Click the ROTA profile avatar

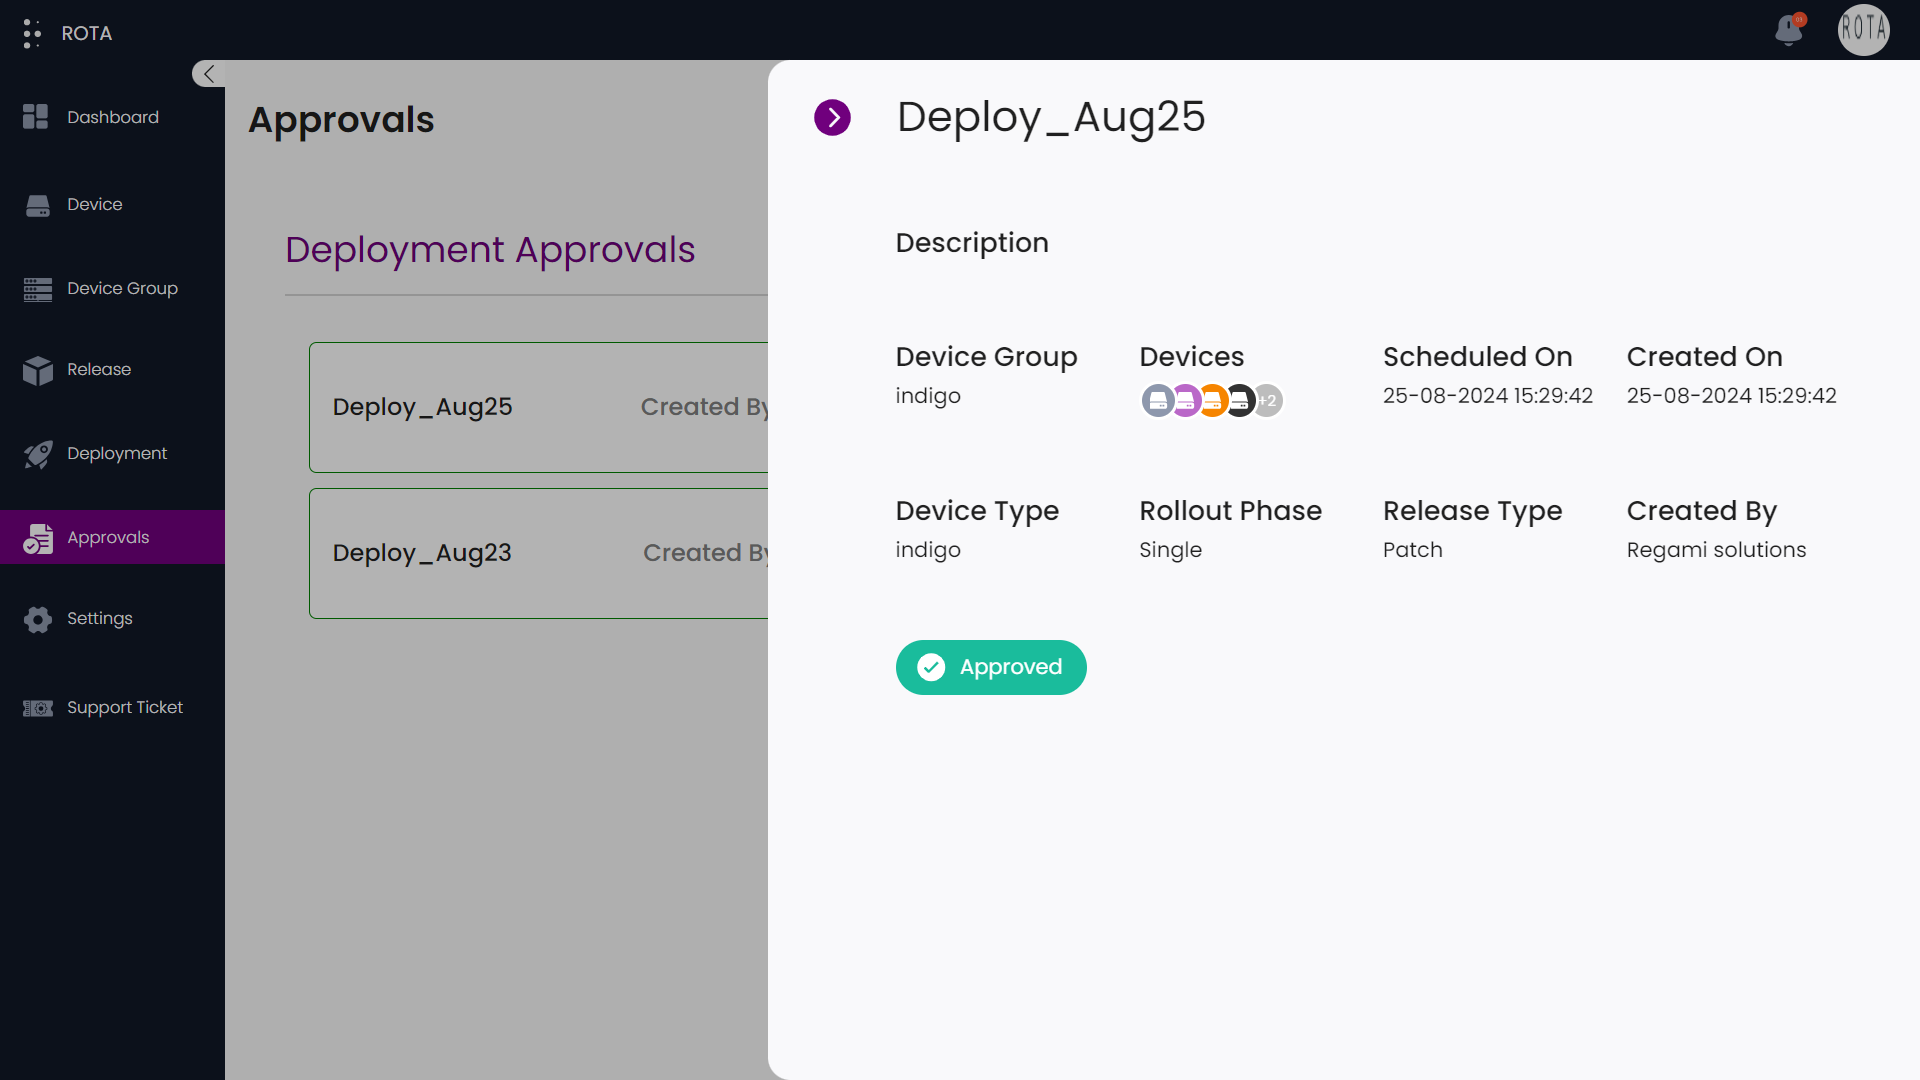click(x=1864, y=30)
